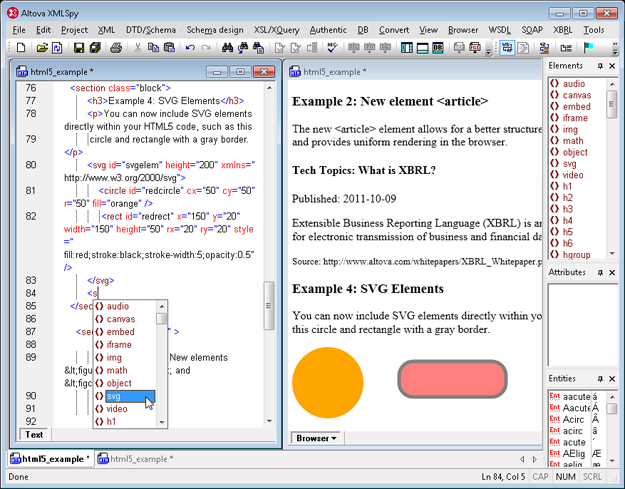Select the Text view button
The width and height of the screenshot is (625, 489).
point(34,435)
